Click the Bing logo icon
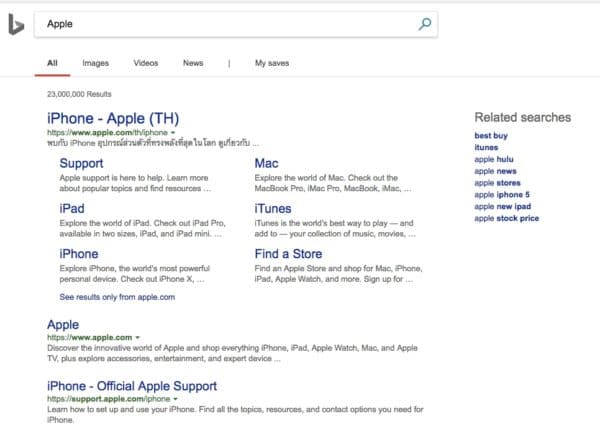The height and width of the screenshot is (432, 600). (16, 24)
